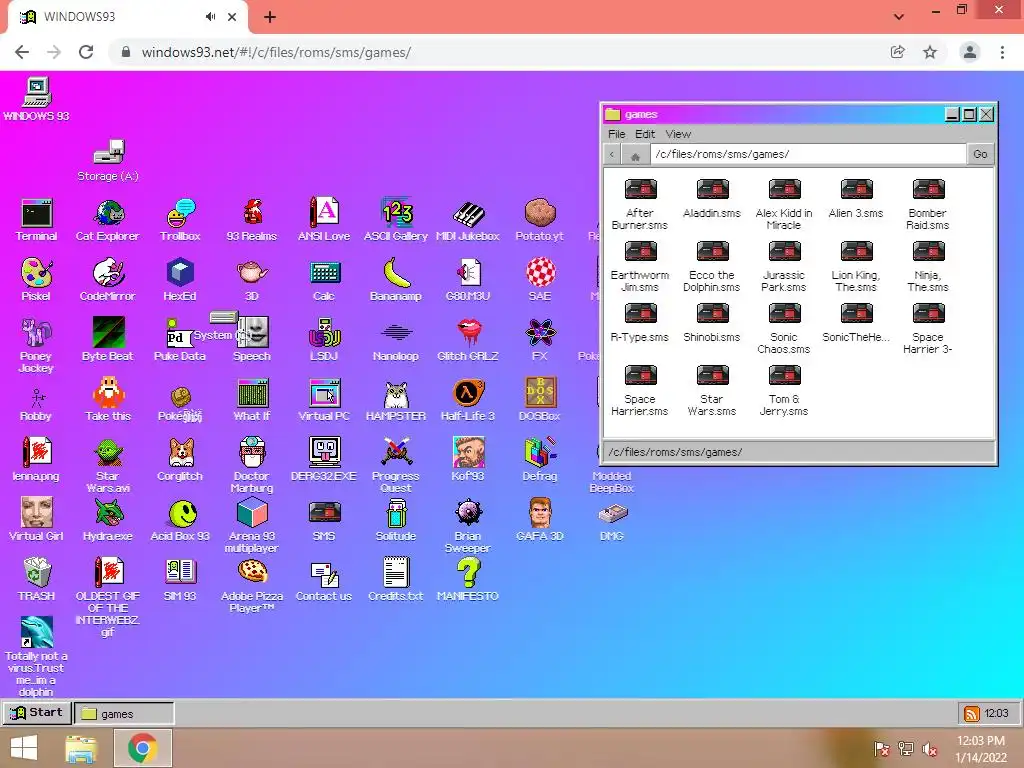The image size is (1024, 768).
Task: Open Edit menu in games window
Action: coord(645,134)
